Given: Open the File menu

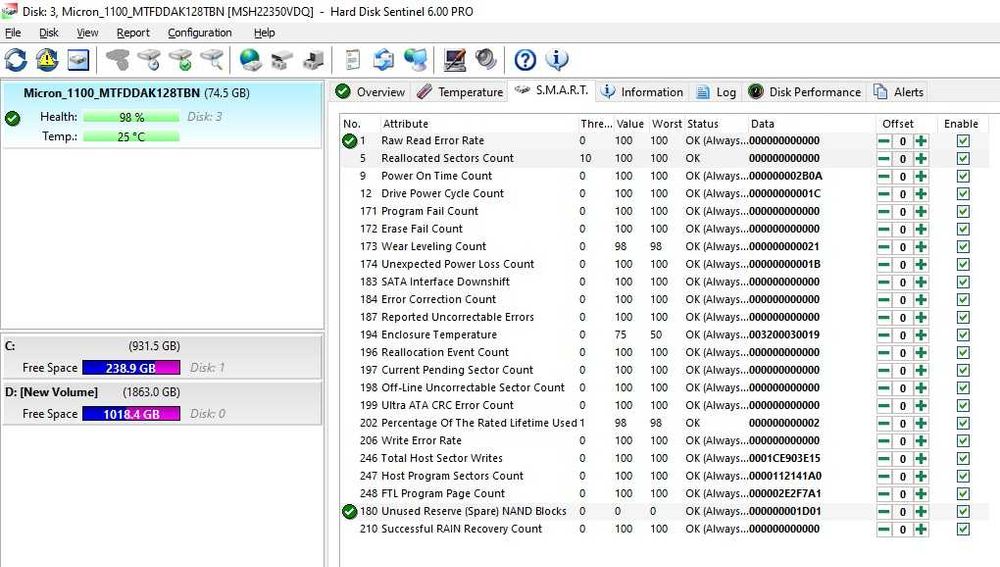Looking at the screenshot, I should click(13, 33).
